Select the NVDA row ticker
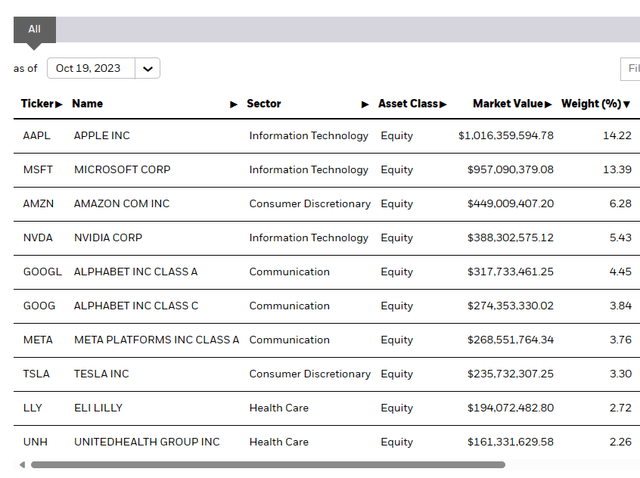This screenshot has width=640, height=478. click(38, 238)
